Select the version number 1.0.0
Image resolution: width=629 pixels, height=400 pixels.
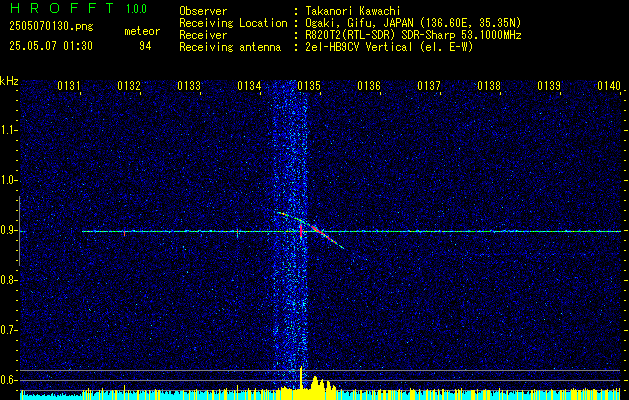[136, 9]
